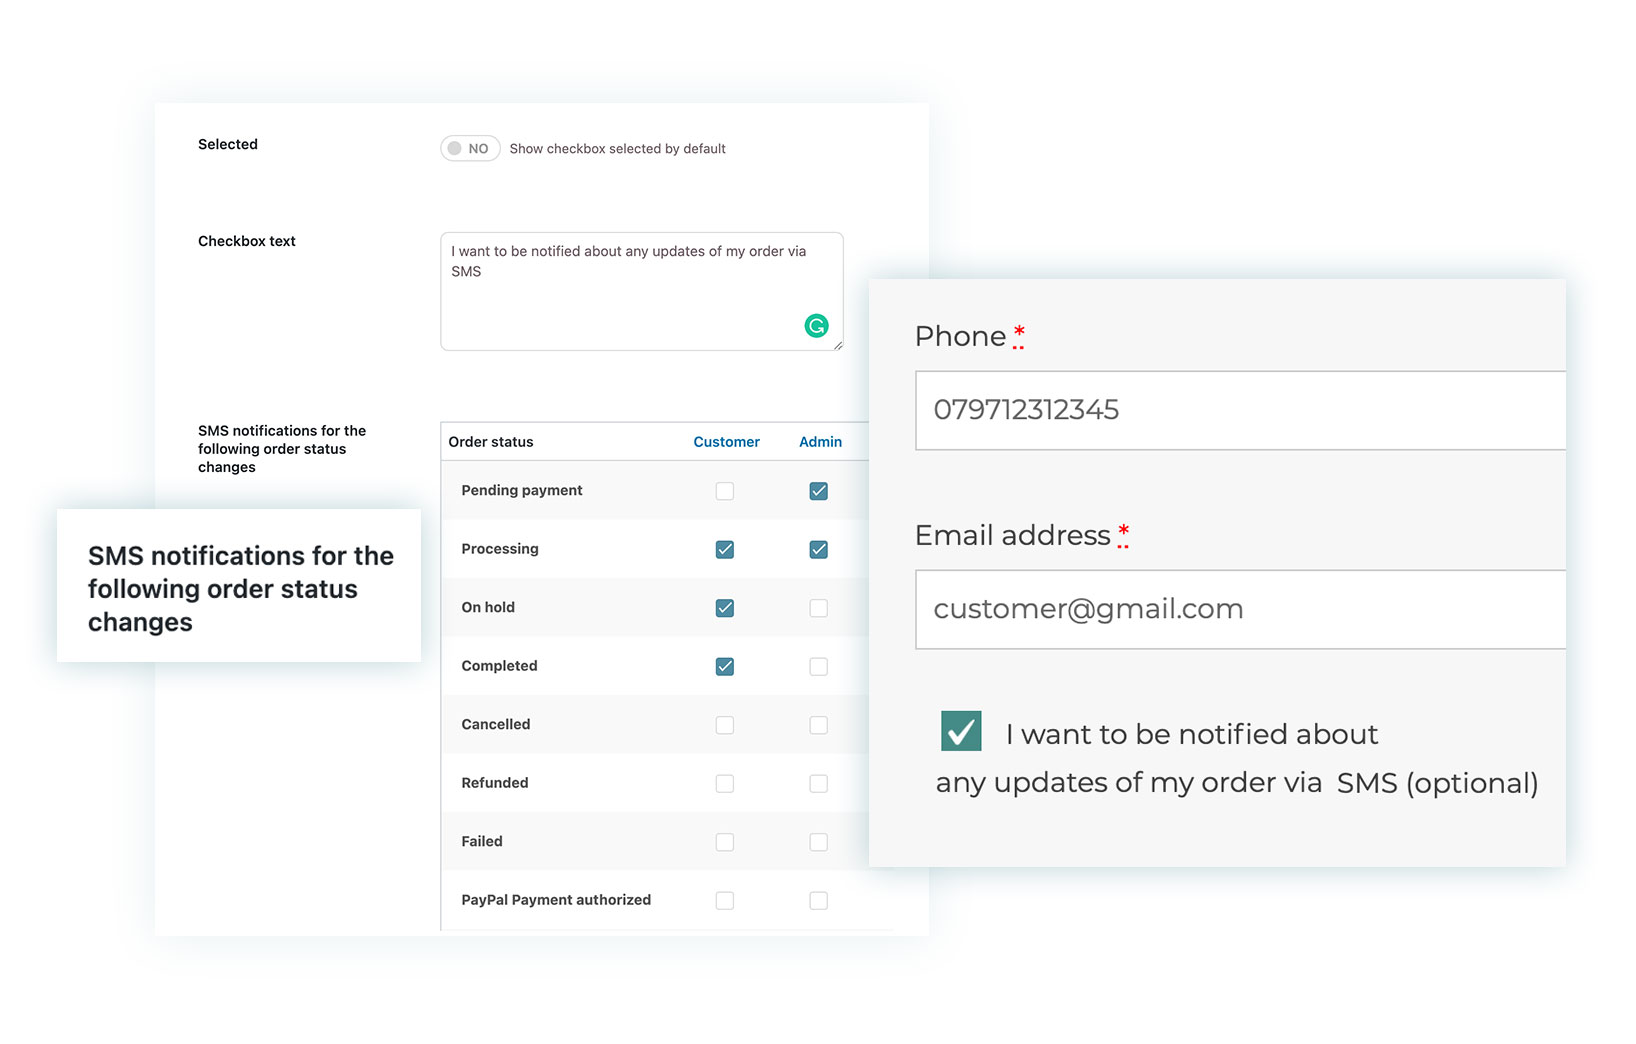This screenshot has width=1636, height=1044.
Task: Uncheck the SMS order updates opt-in checkbox
Action: (x=961, y=731)
